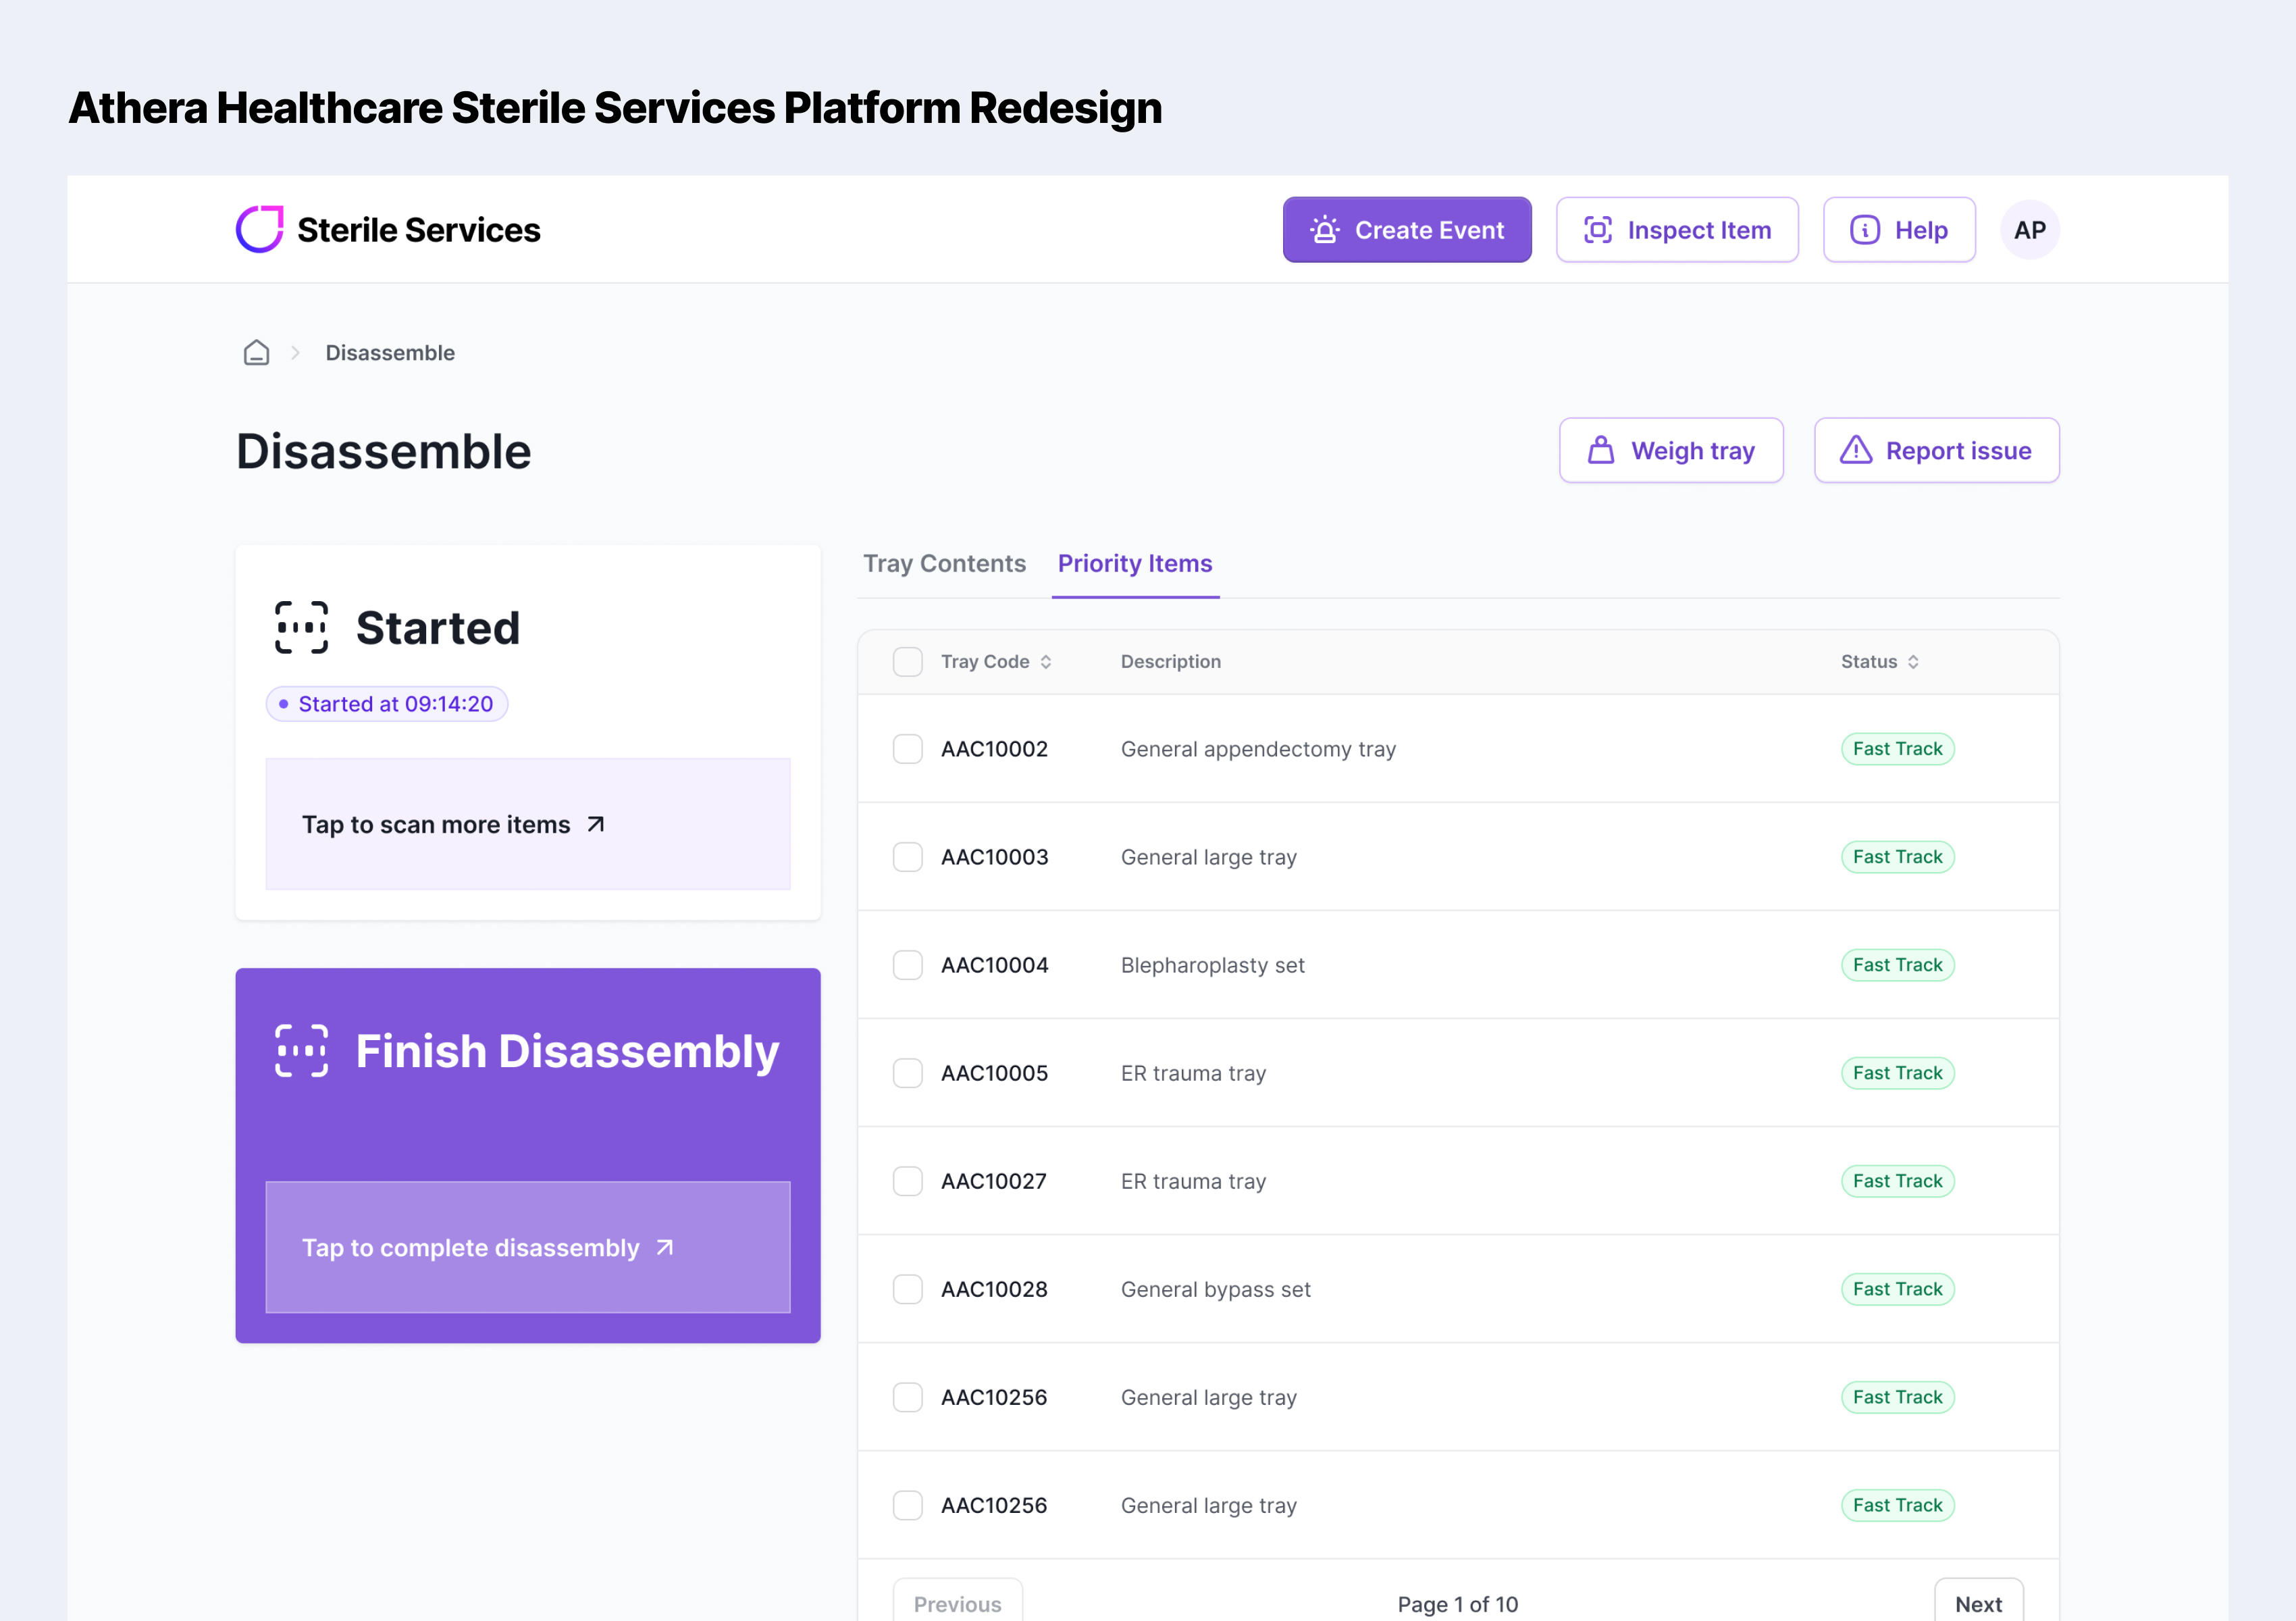The image size is (2296, 1621).
Task: Toggle the select-all checkbox in table header
Action: click(x=907, y=661)
